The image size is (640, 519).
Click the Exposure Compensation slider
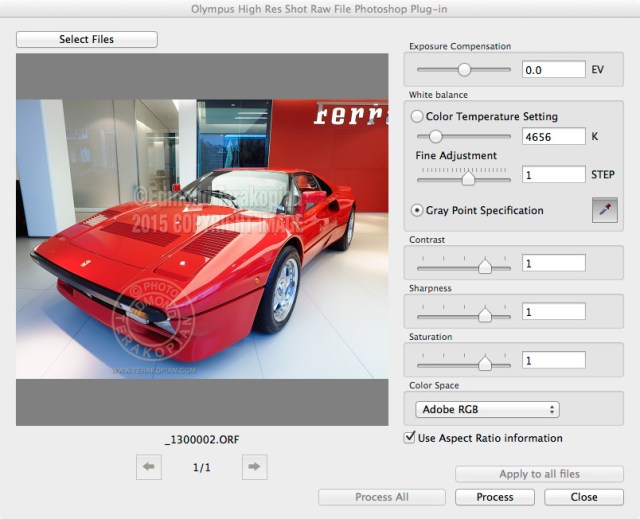(x=464, y=70)
